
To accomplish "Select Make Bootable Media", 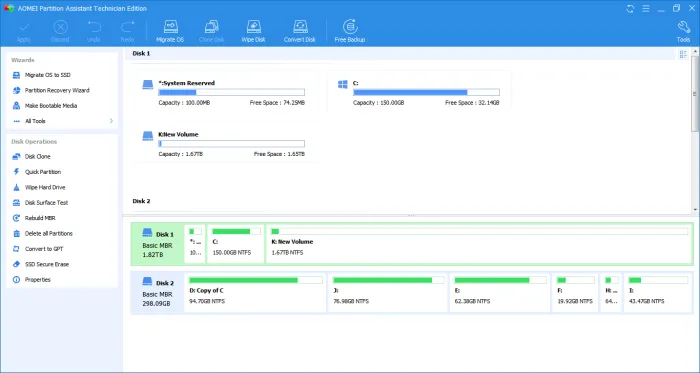I will [x=51, y=106].
